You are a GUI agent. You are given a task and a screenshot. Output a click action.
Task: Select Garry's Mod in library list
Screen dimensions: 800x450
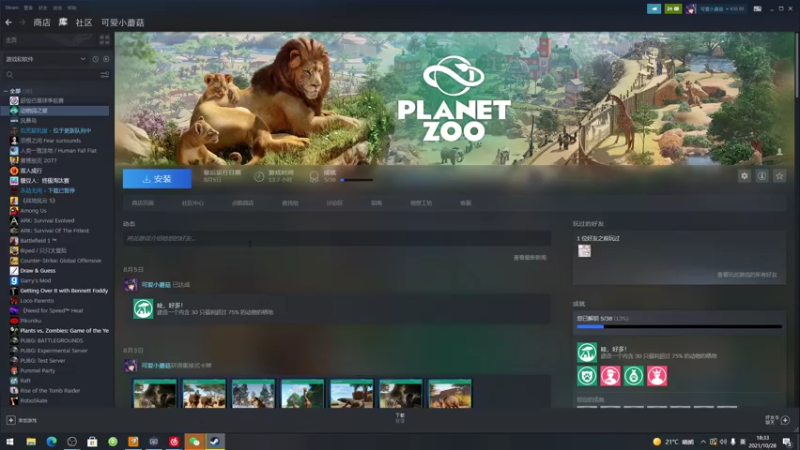point(35,281)
